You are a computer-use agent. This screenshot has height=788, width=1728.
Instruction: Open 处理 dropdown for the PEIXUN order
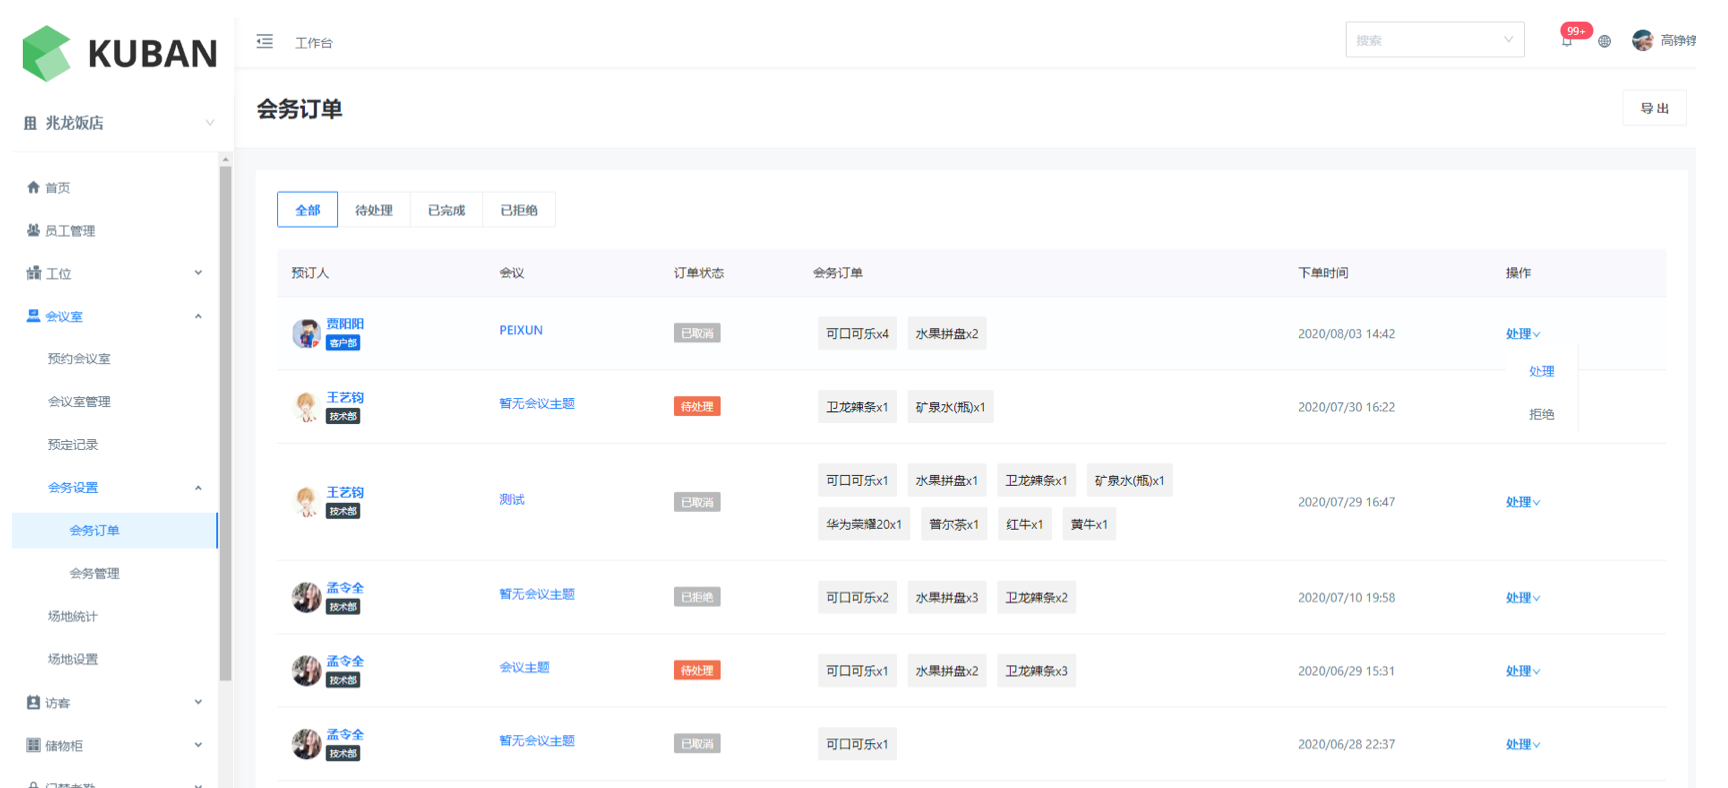click(x=1523, y=334)
